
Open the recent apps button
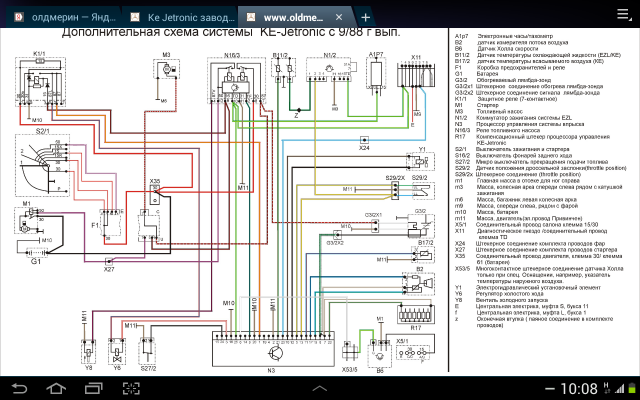coord(94,388)
